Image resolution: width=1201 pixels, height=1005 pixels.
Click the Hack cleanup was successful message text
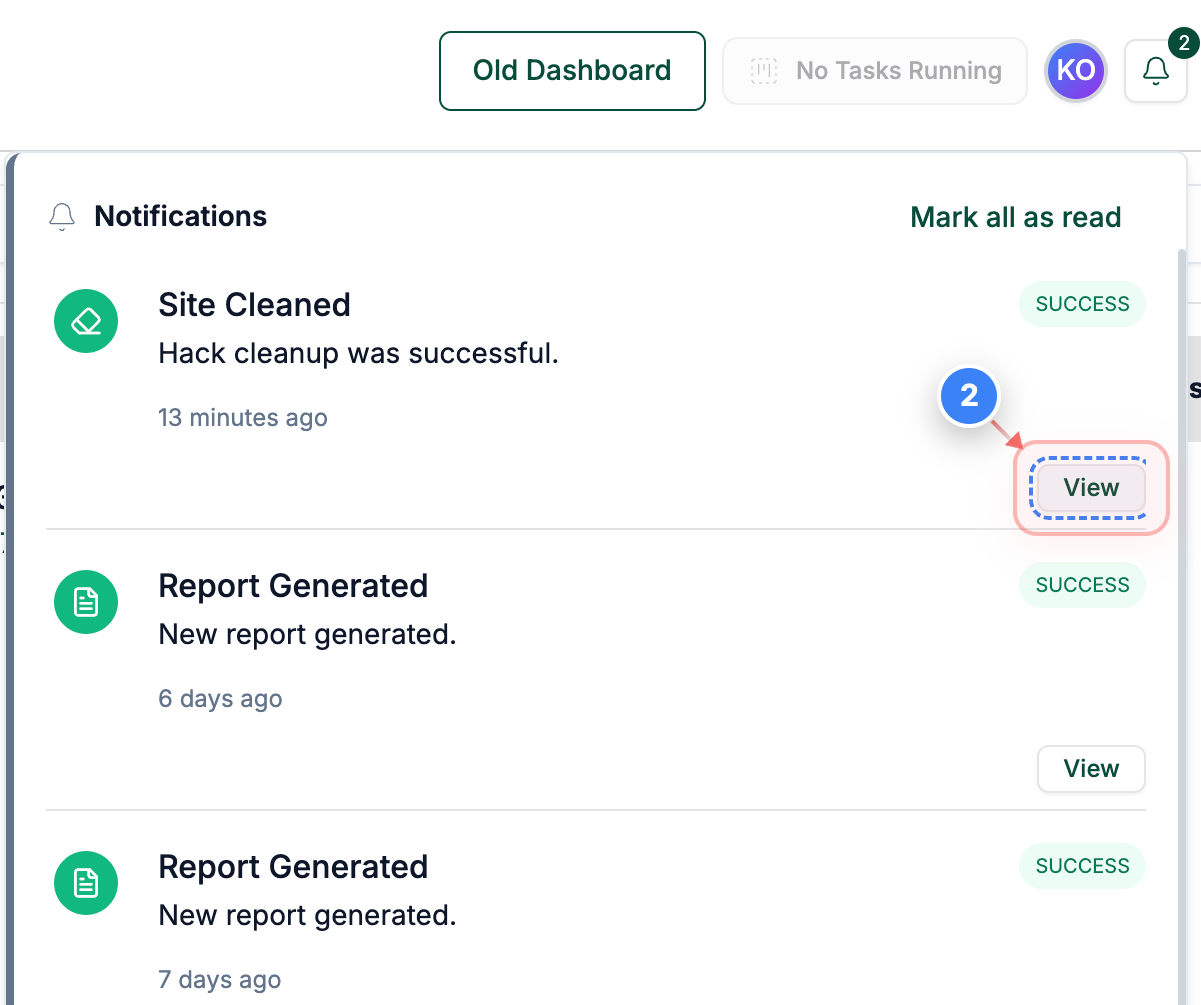coord(359,354)
